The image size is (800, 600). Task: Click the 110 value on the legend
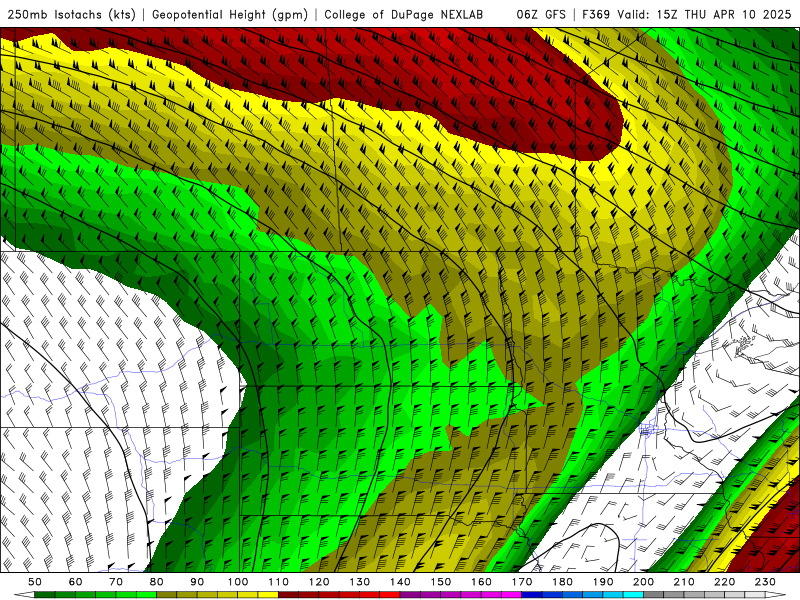(279, 582)
